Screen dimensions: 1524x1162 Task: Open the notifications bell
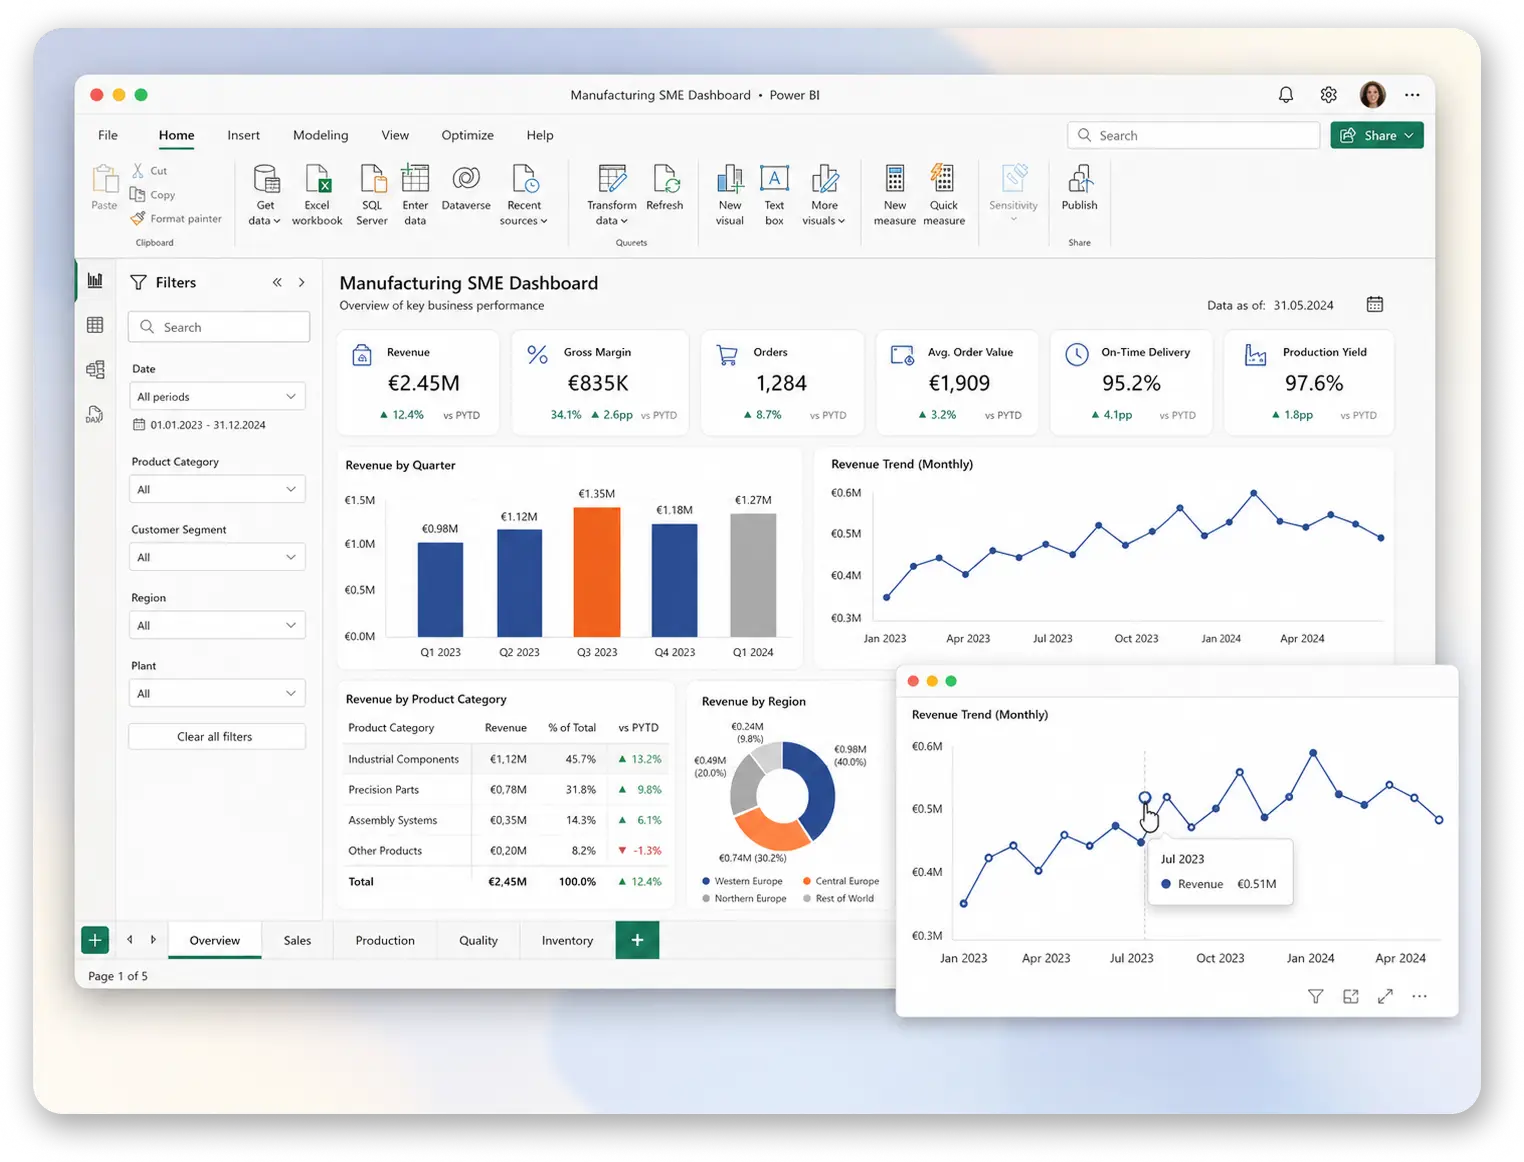coord(1286,95)
